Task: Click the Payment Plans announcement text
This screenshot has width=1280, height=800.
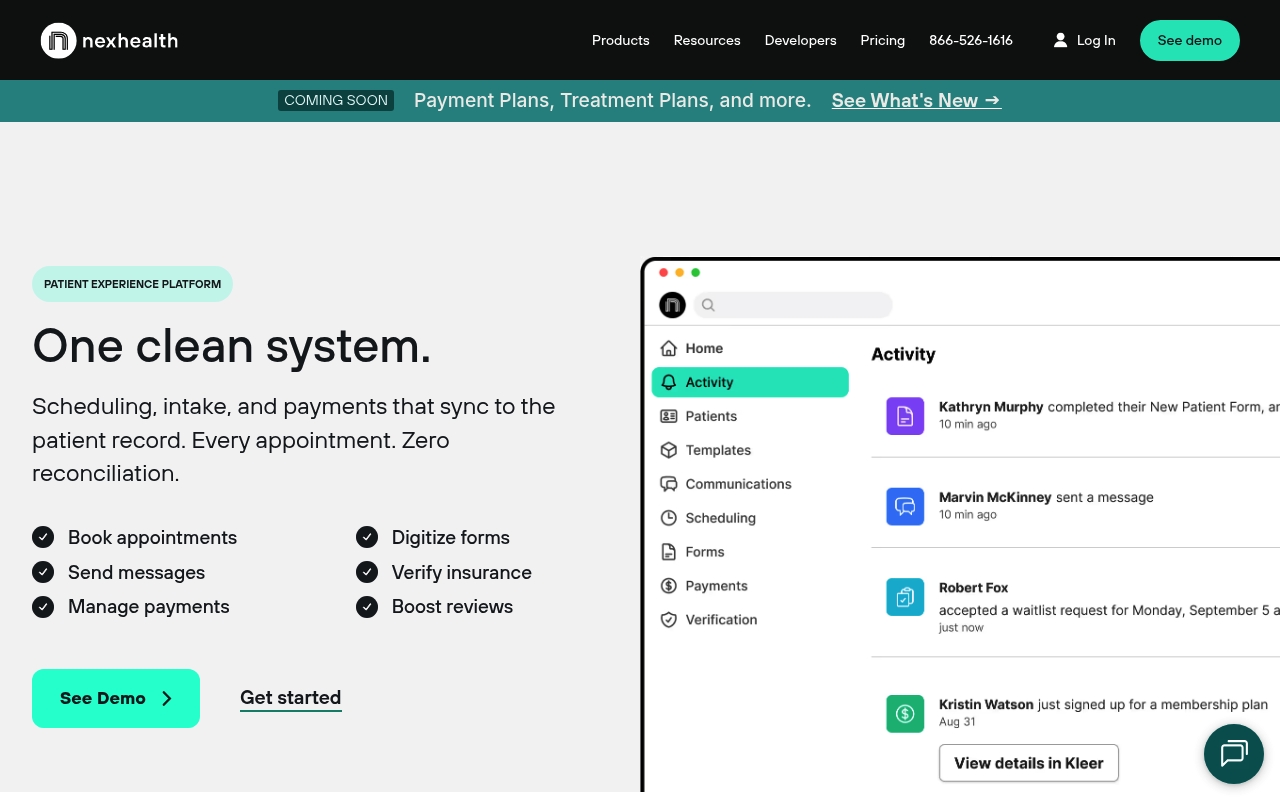Action: pos(612,100)
